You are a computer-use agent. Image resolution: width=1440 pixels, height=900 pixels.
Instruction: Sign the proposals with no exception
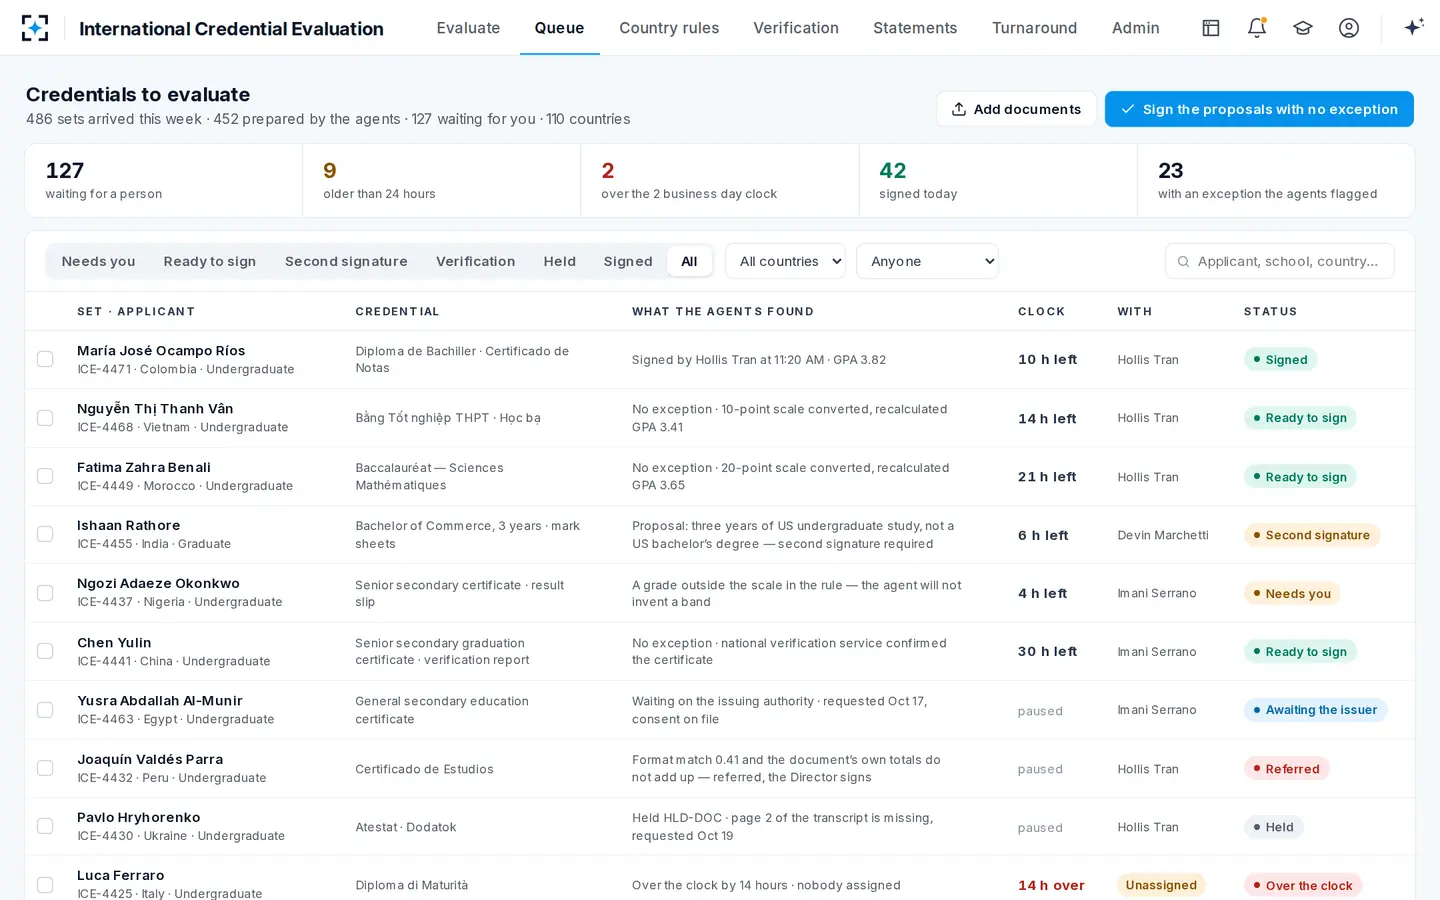point(1259,109)
